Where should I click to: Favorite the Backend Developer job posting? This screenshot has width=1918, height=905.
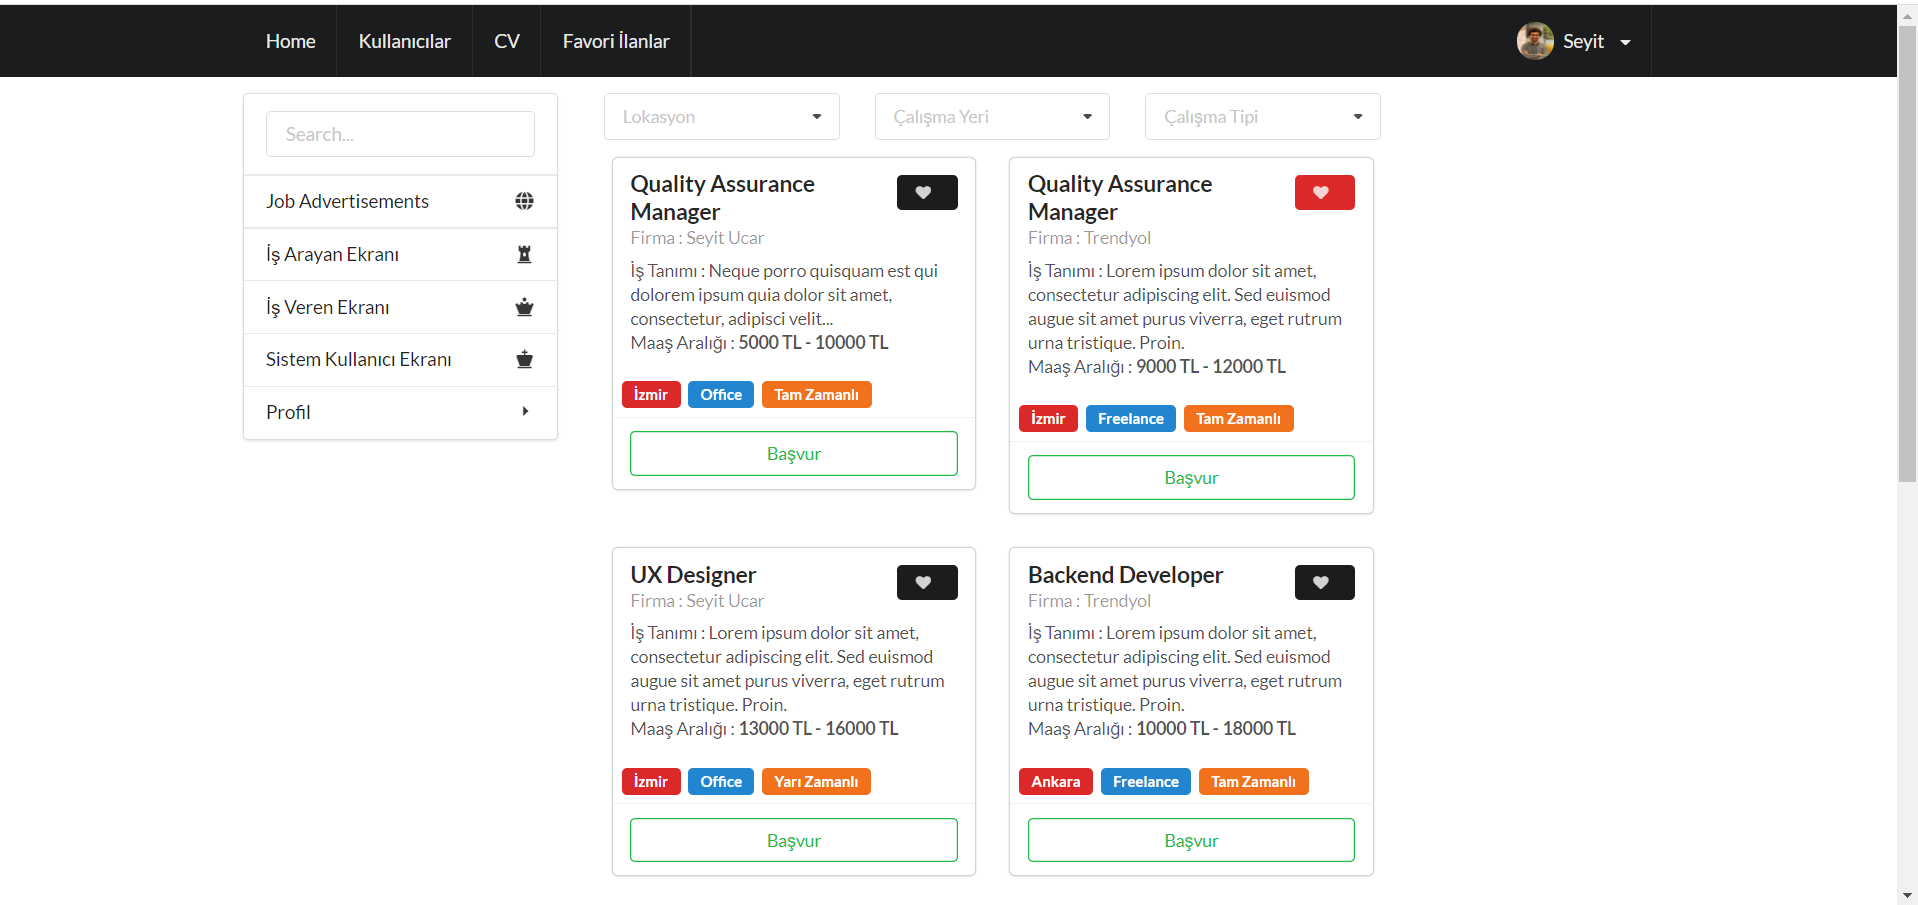(1324, 582)
